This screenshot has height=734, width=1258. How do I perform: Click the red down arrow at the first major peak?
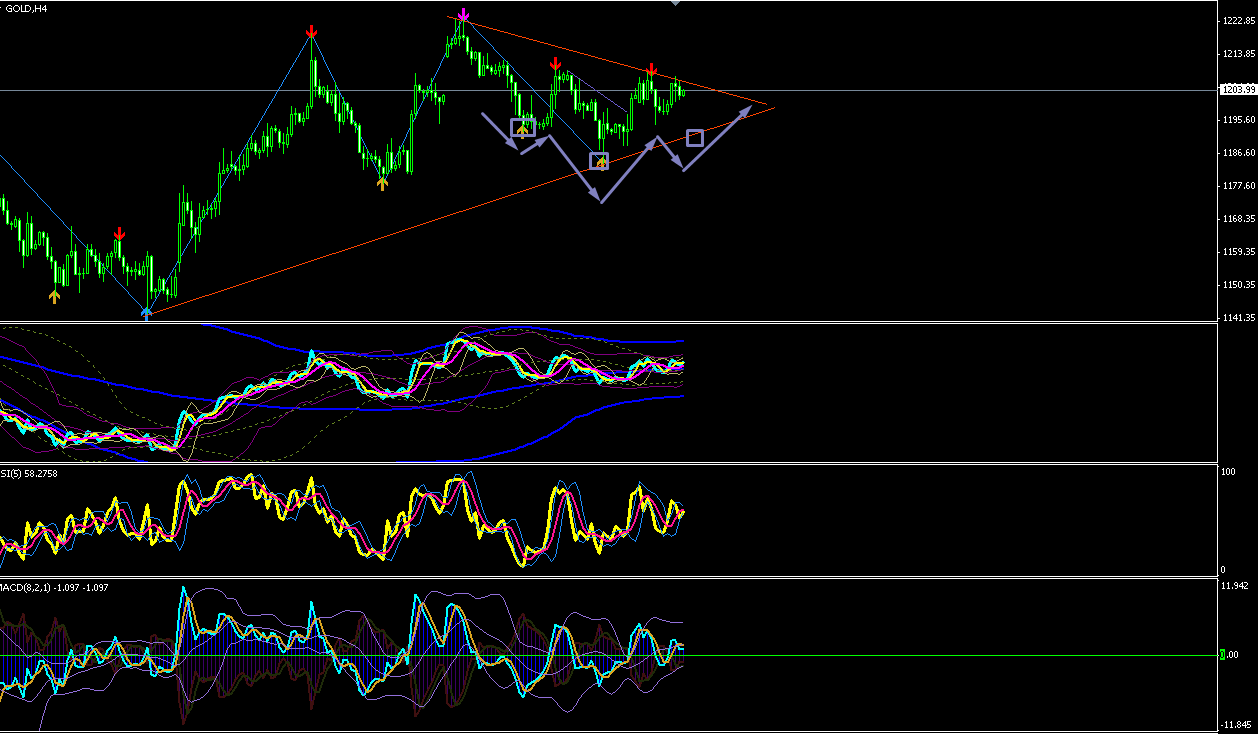[312, 34]
